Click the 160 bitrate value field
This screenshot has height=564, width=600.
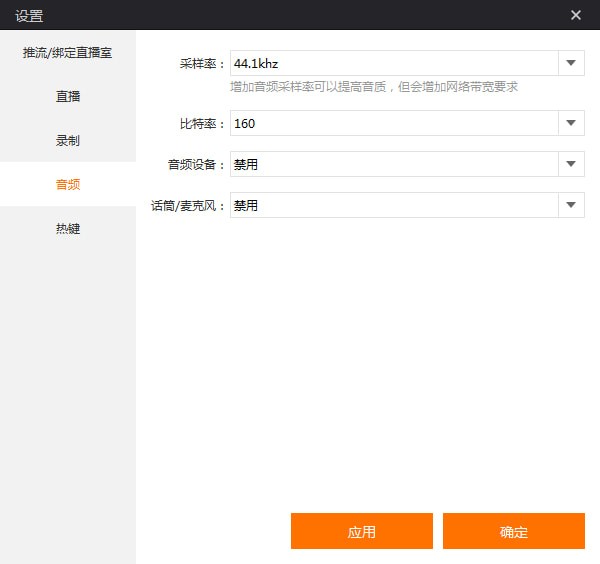coord(394,123)
